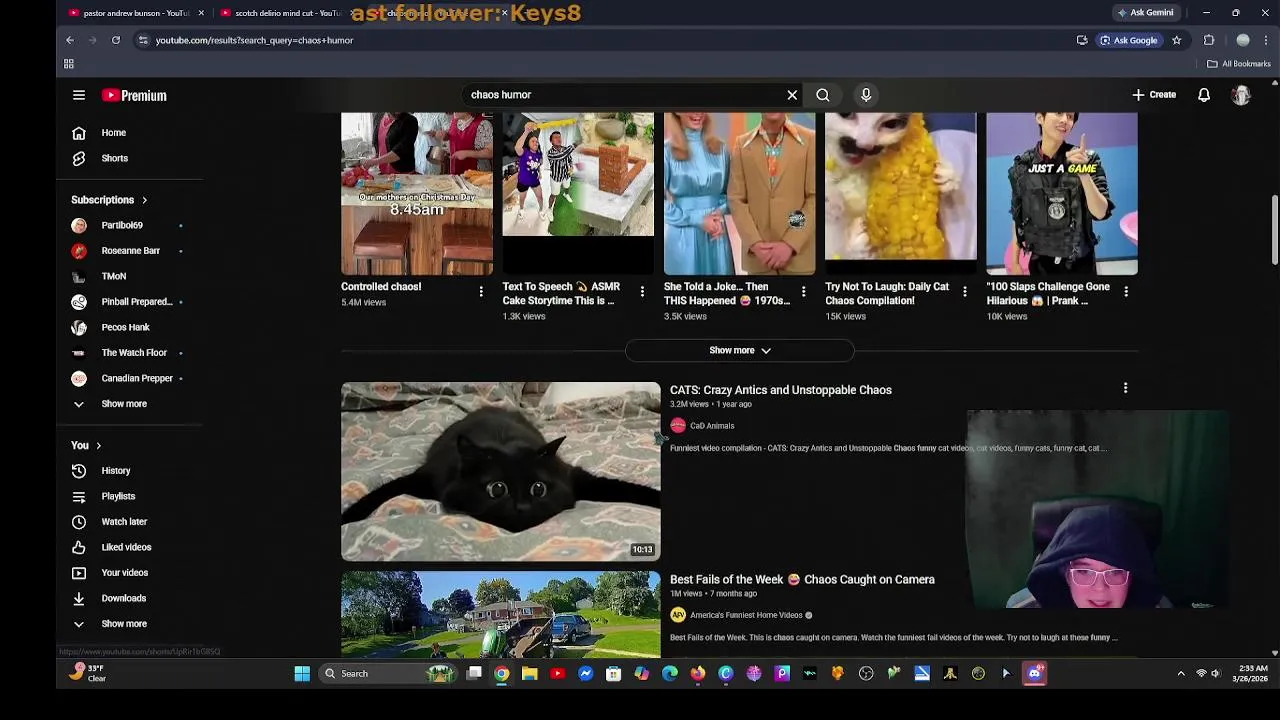Open CATS: Crazy Antics and Unstoppable Chaos title
The height and width of the screenshot is (720, 1280).
tap(780, 390)
